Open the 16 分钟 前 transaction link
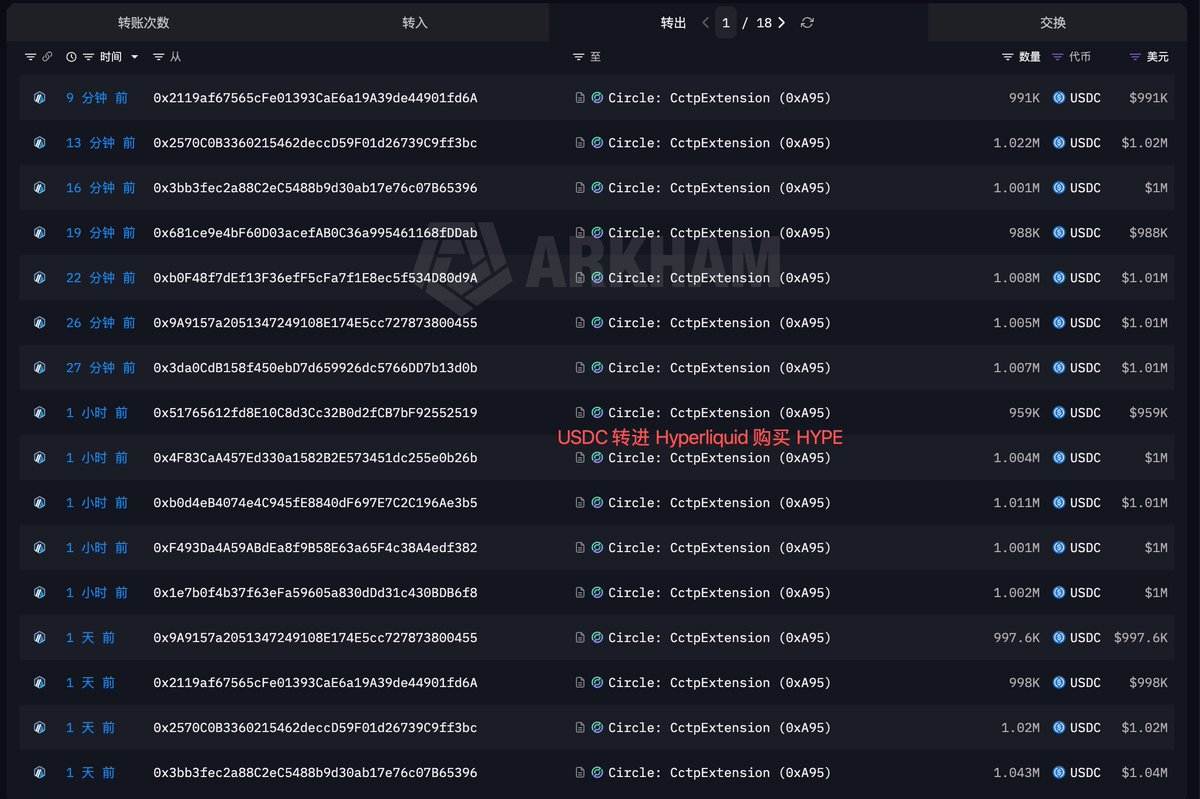Image resolution: width=1200 pixels, height=799 pixels. 101,188
